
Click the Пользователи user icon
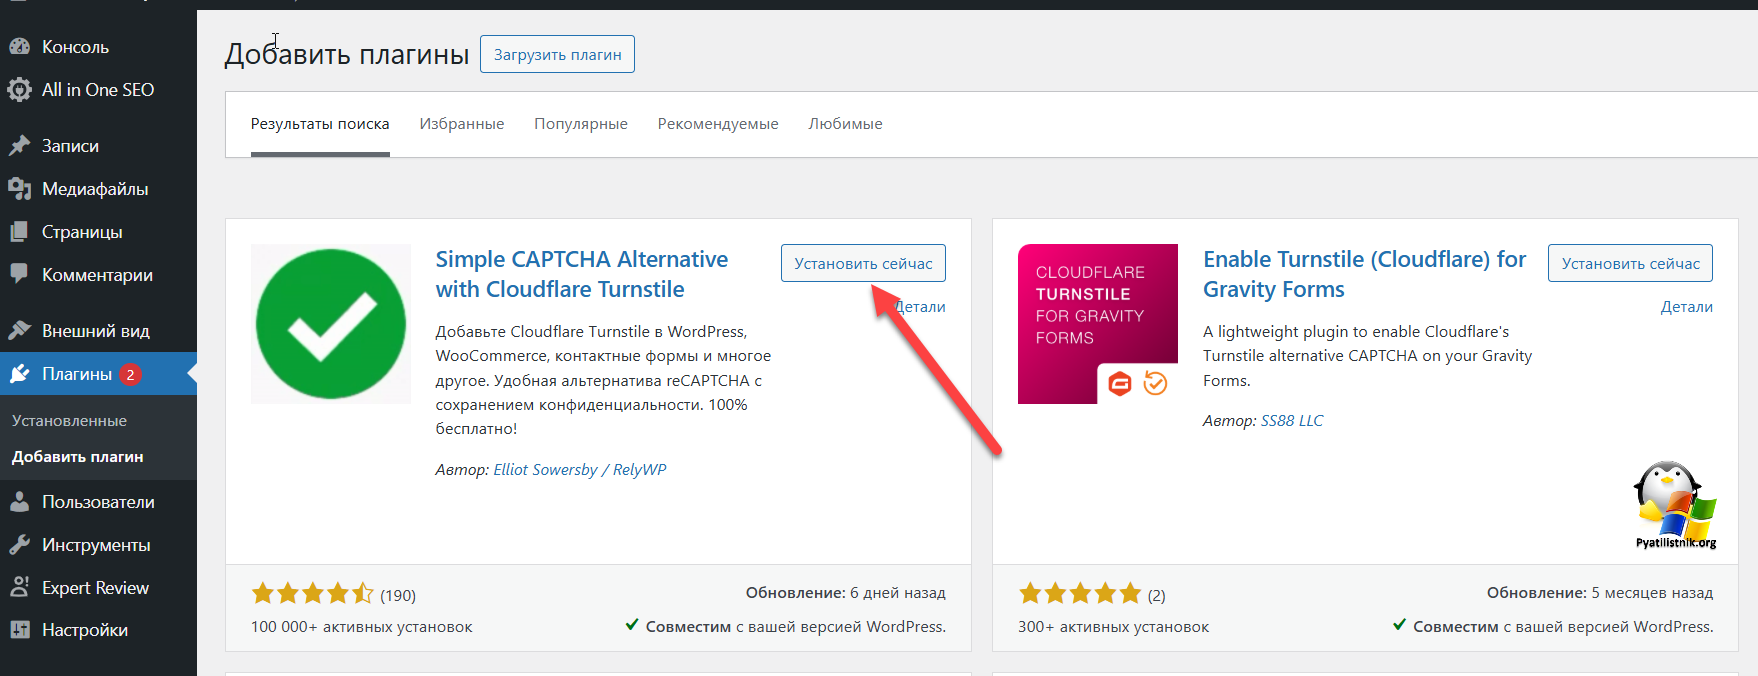coord(19,502)
